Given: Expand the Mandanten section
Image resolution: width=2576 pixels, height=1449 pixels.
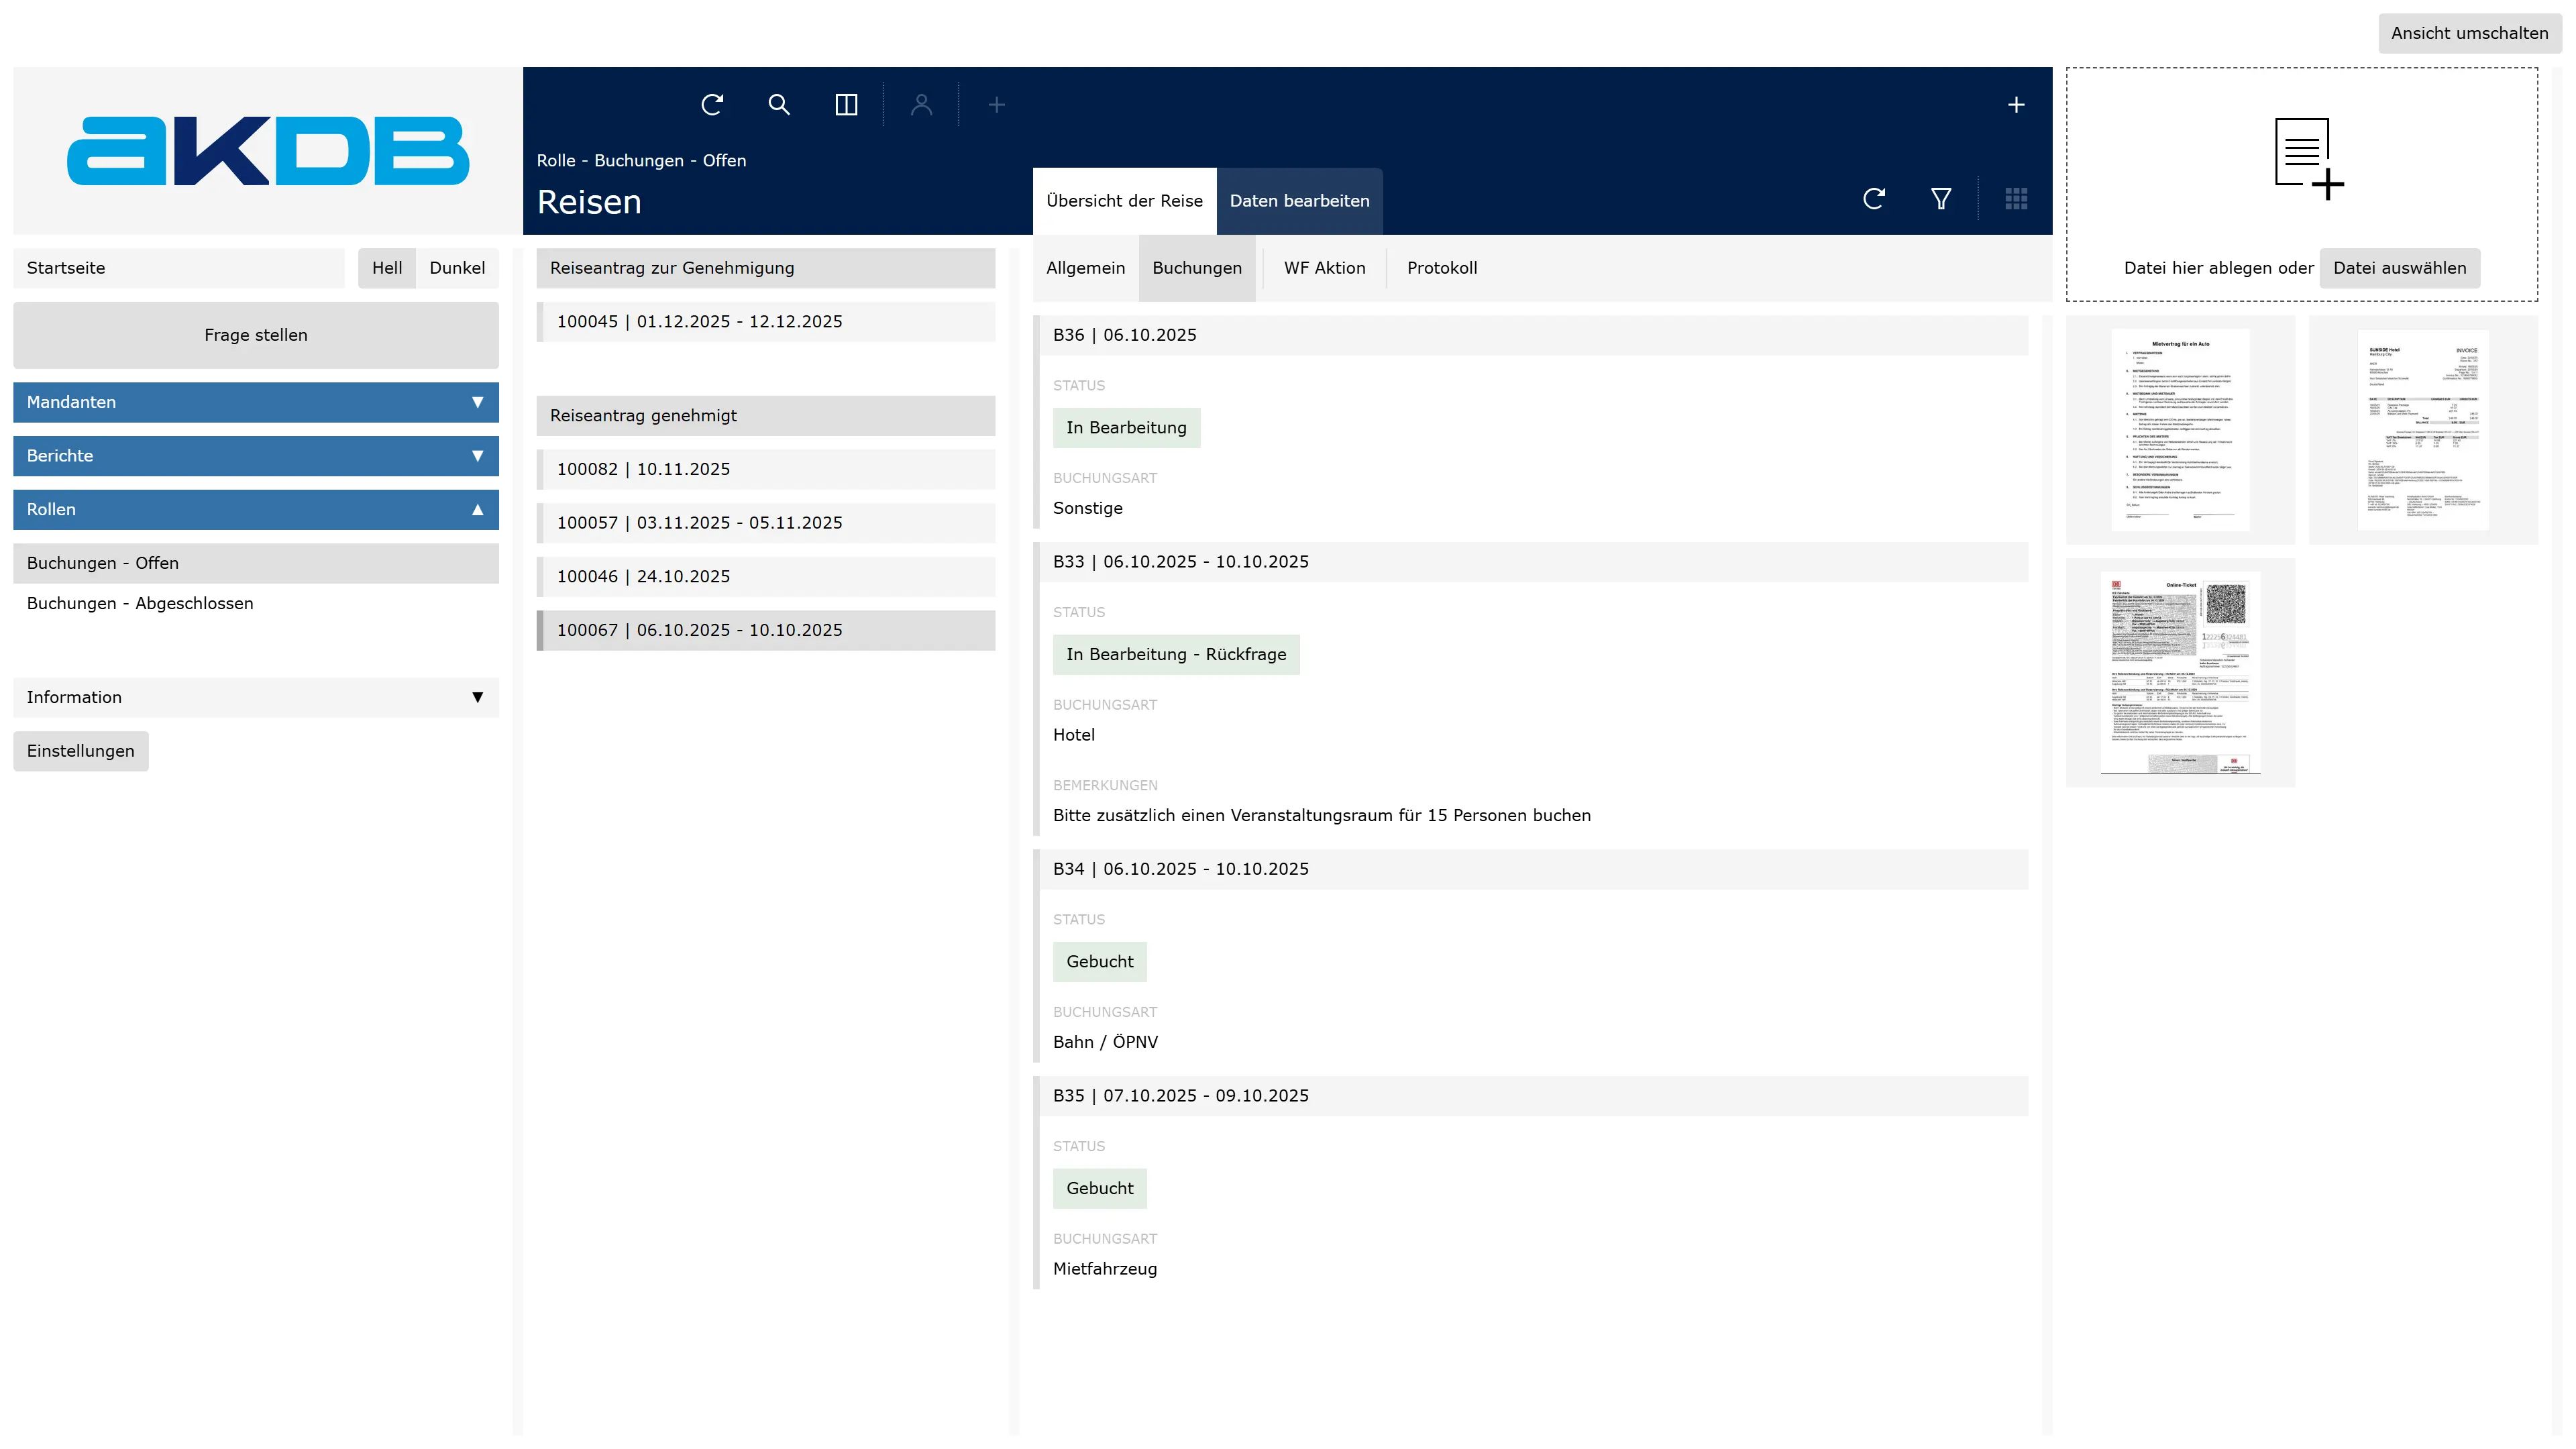Looking at the screenshot, I should 256,402.
